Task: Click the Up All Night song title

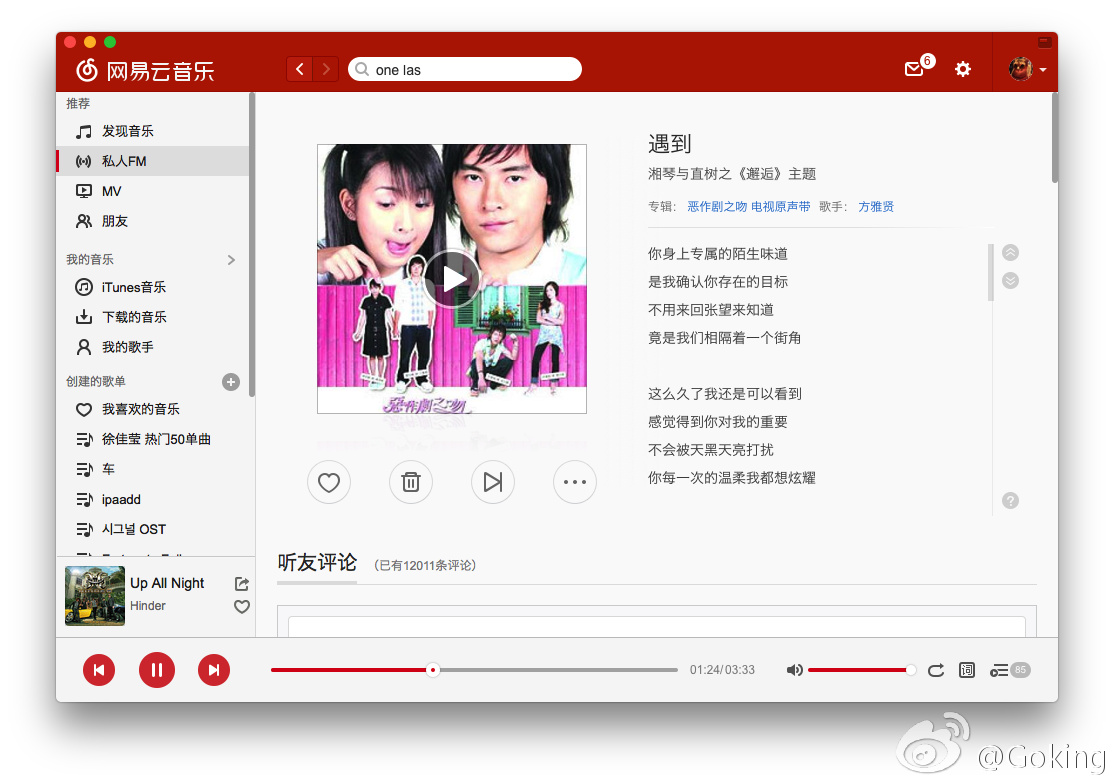Action: (167, 583)
